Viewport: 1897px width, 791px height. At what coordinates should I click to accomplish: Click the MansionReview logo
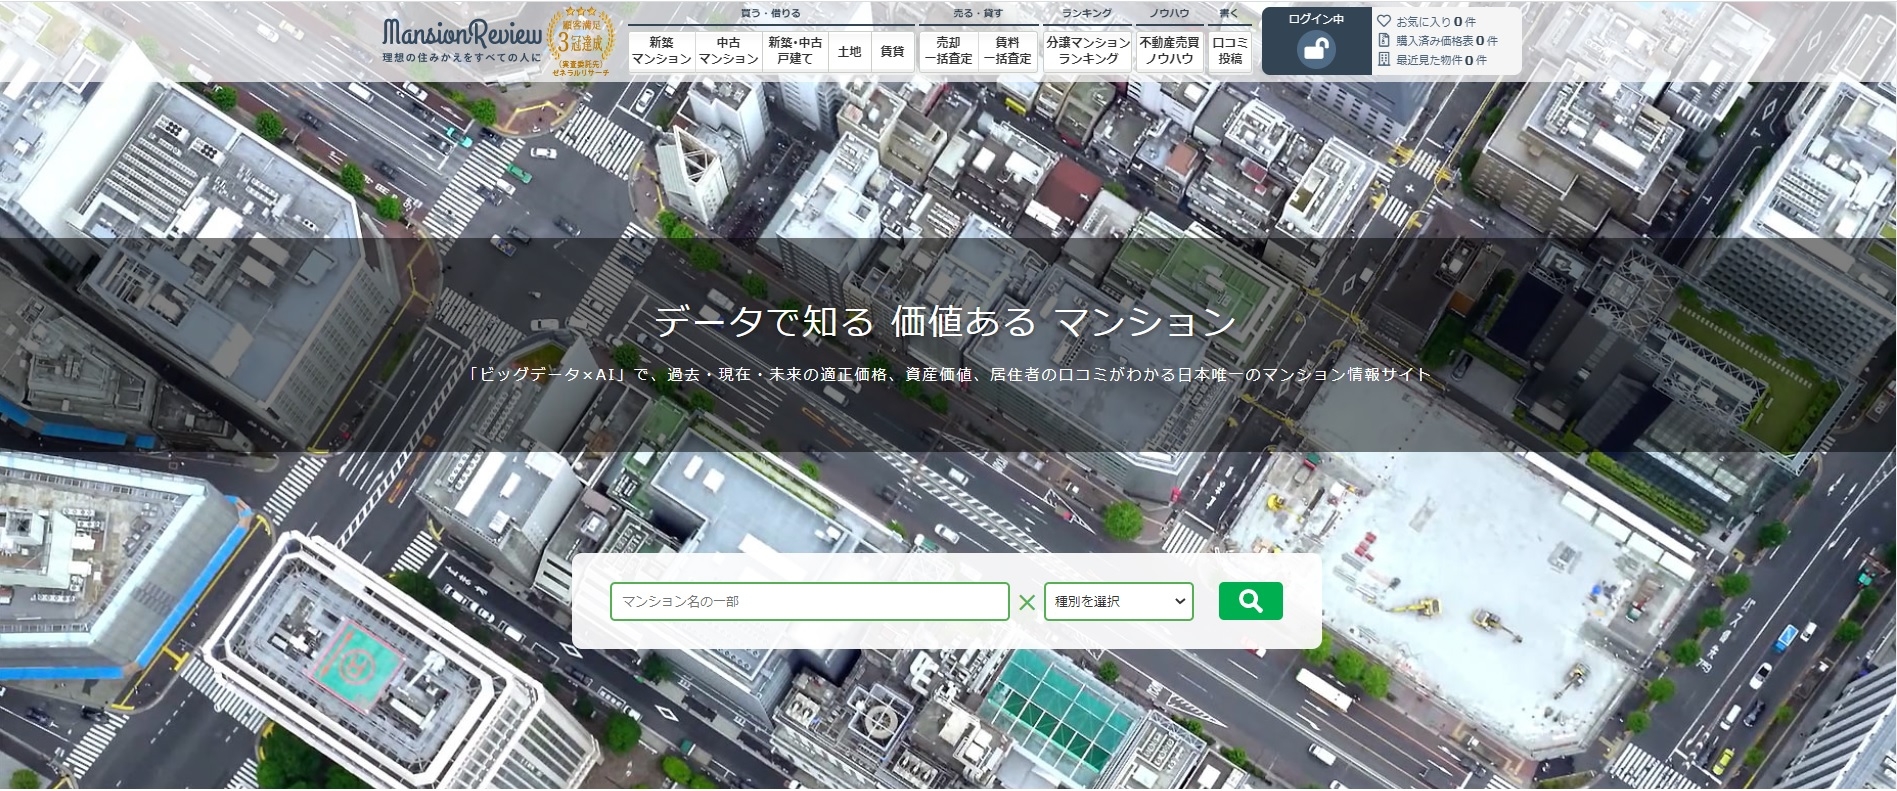pyautogui.click(x=461, y=40)
